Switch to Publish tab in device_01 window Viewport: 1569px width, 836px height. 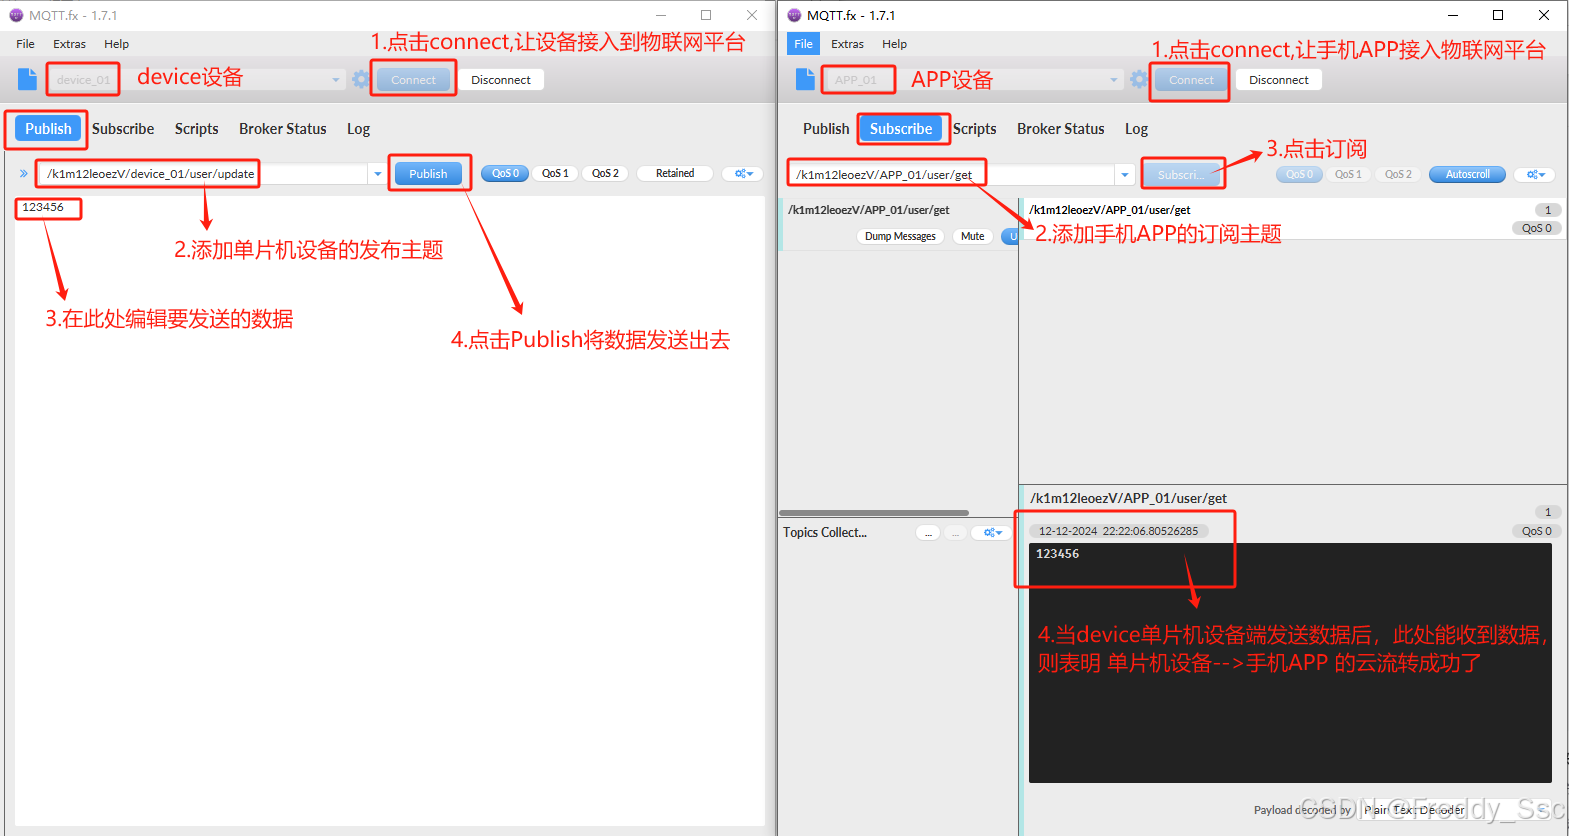(x=48, y=128)
